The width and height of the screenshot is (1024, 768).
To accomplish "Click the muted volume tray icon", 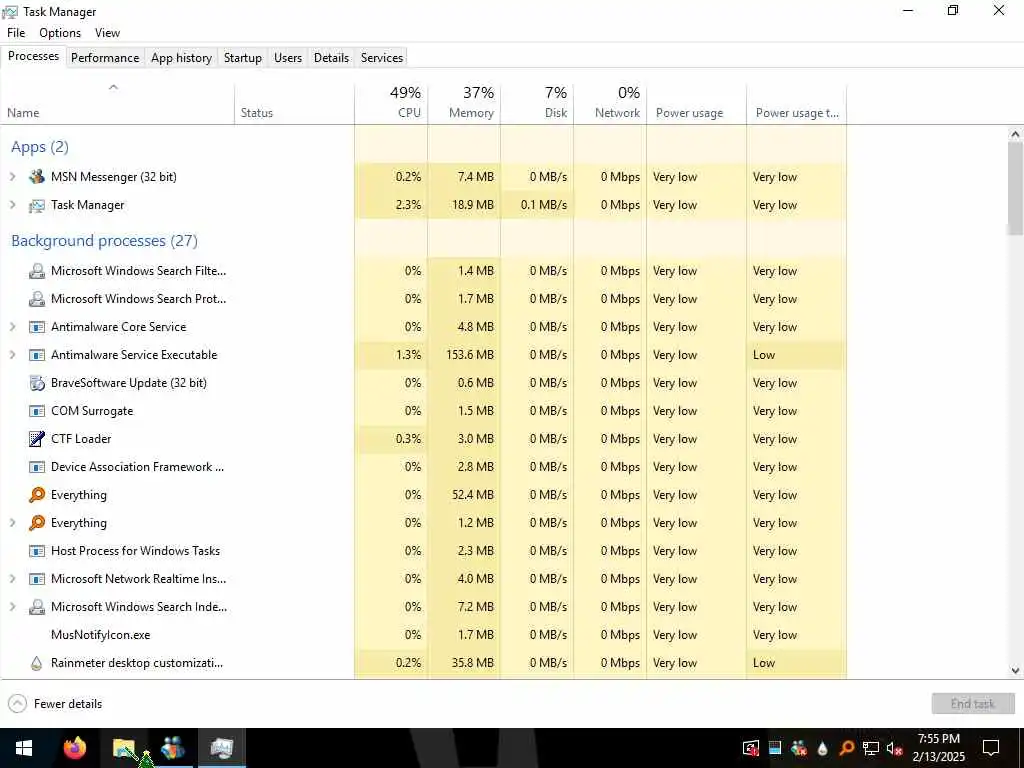I will pos(894,748).
